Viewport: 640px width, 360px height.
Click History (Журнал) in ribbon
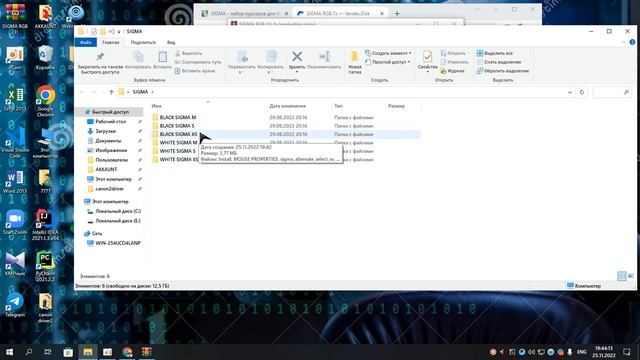tap(452, 71)
